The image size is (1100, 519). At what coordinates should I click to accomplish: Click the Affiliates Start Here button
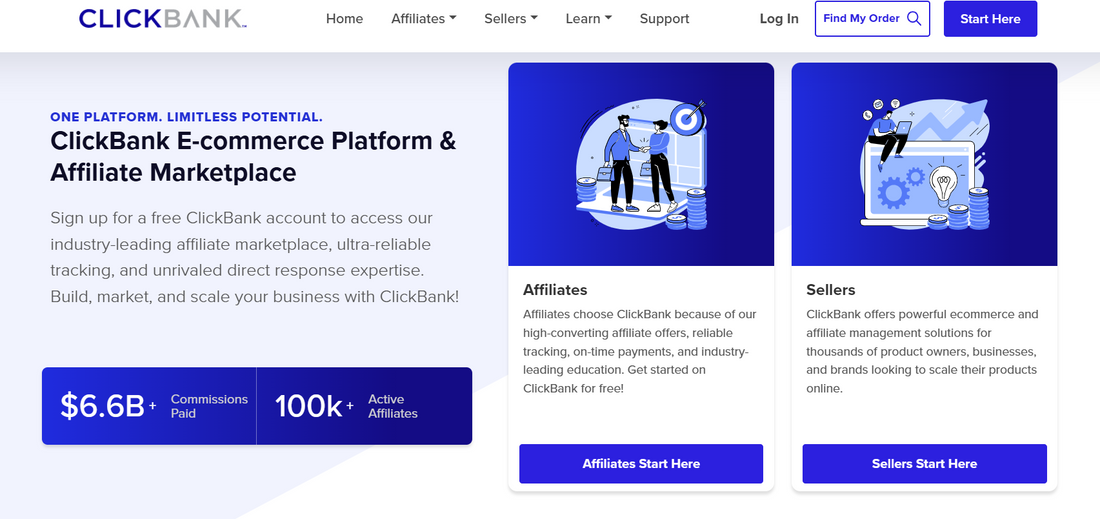pos(641,464)
